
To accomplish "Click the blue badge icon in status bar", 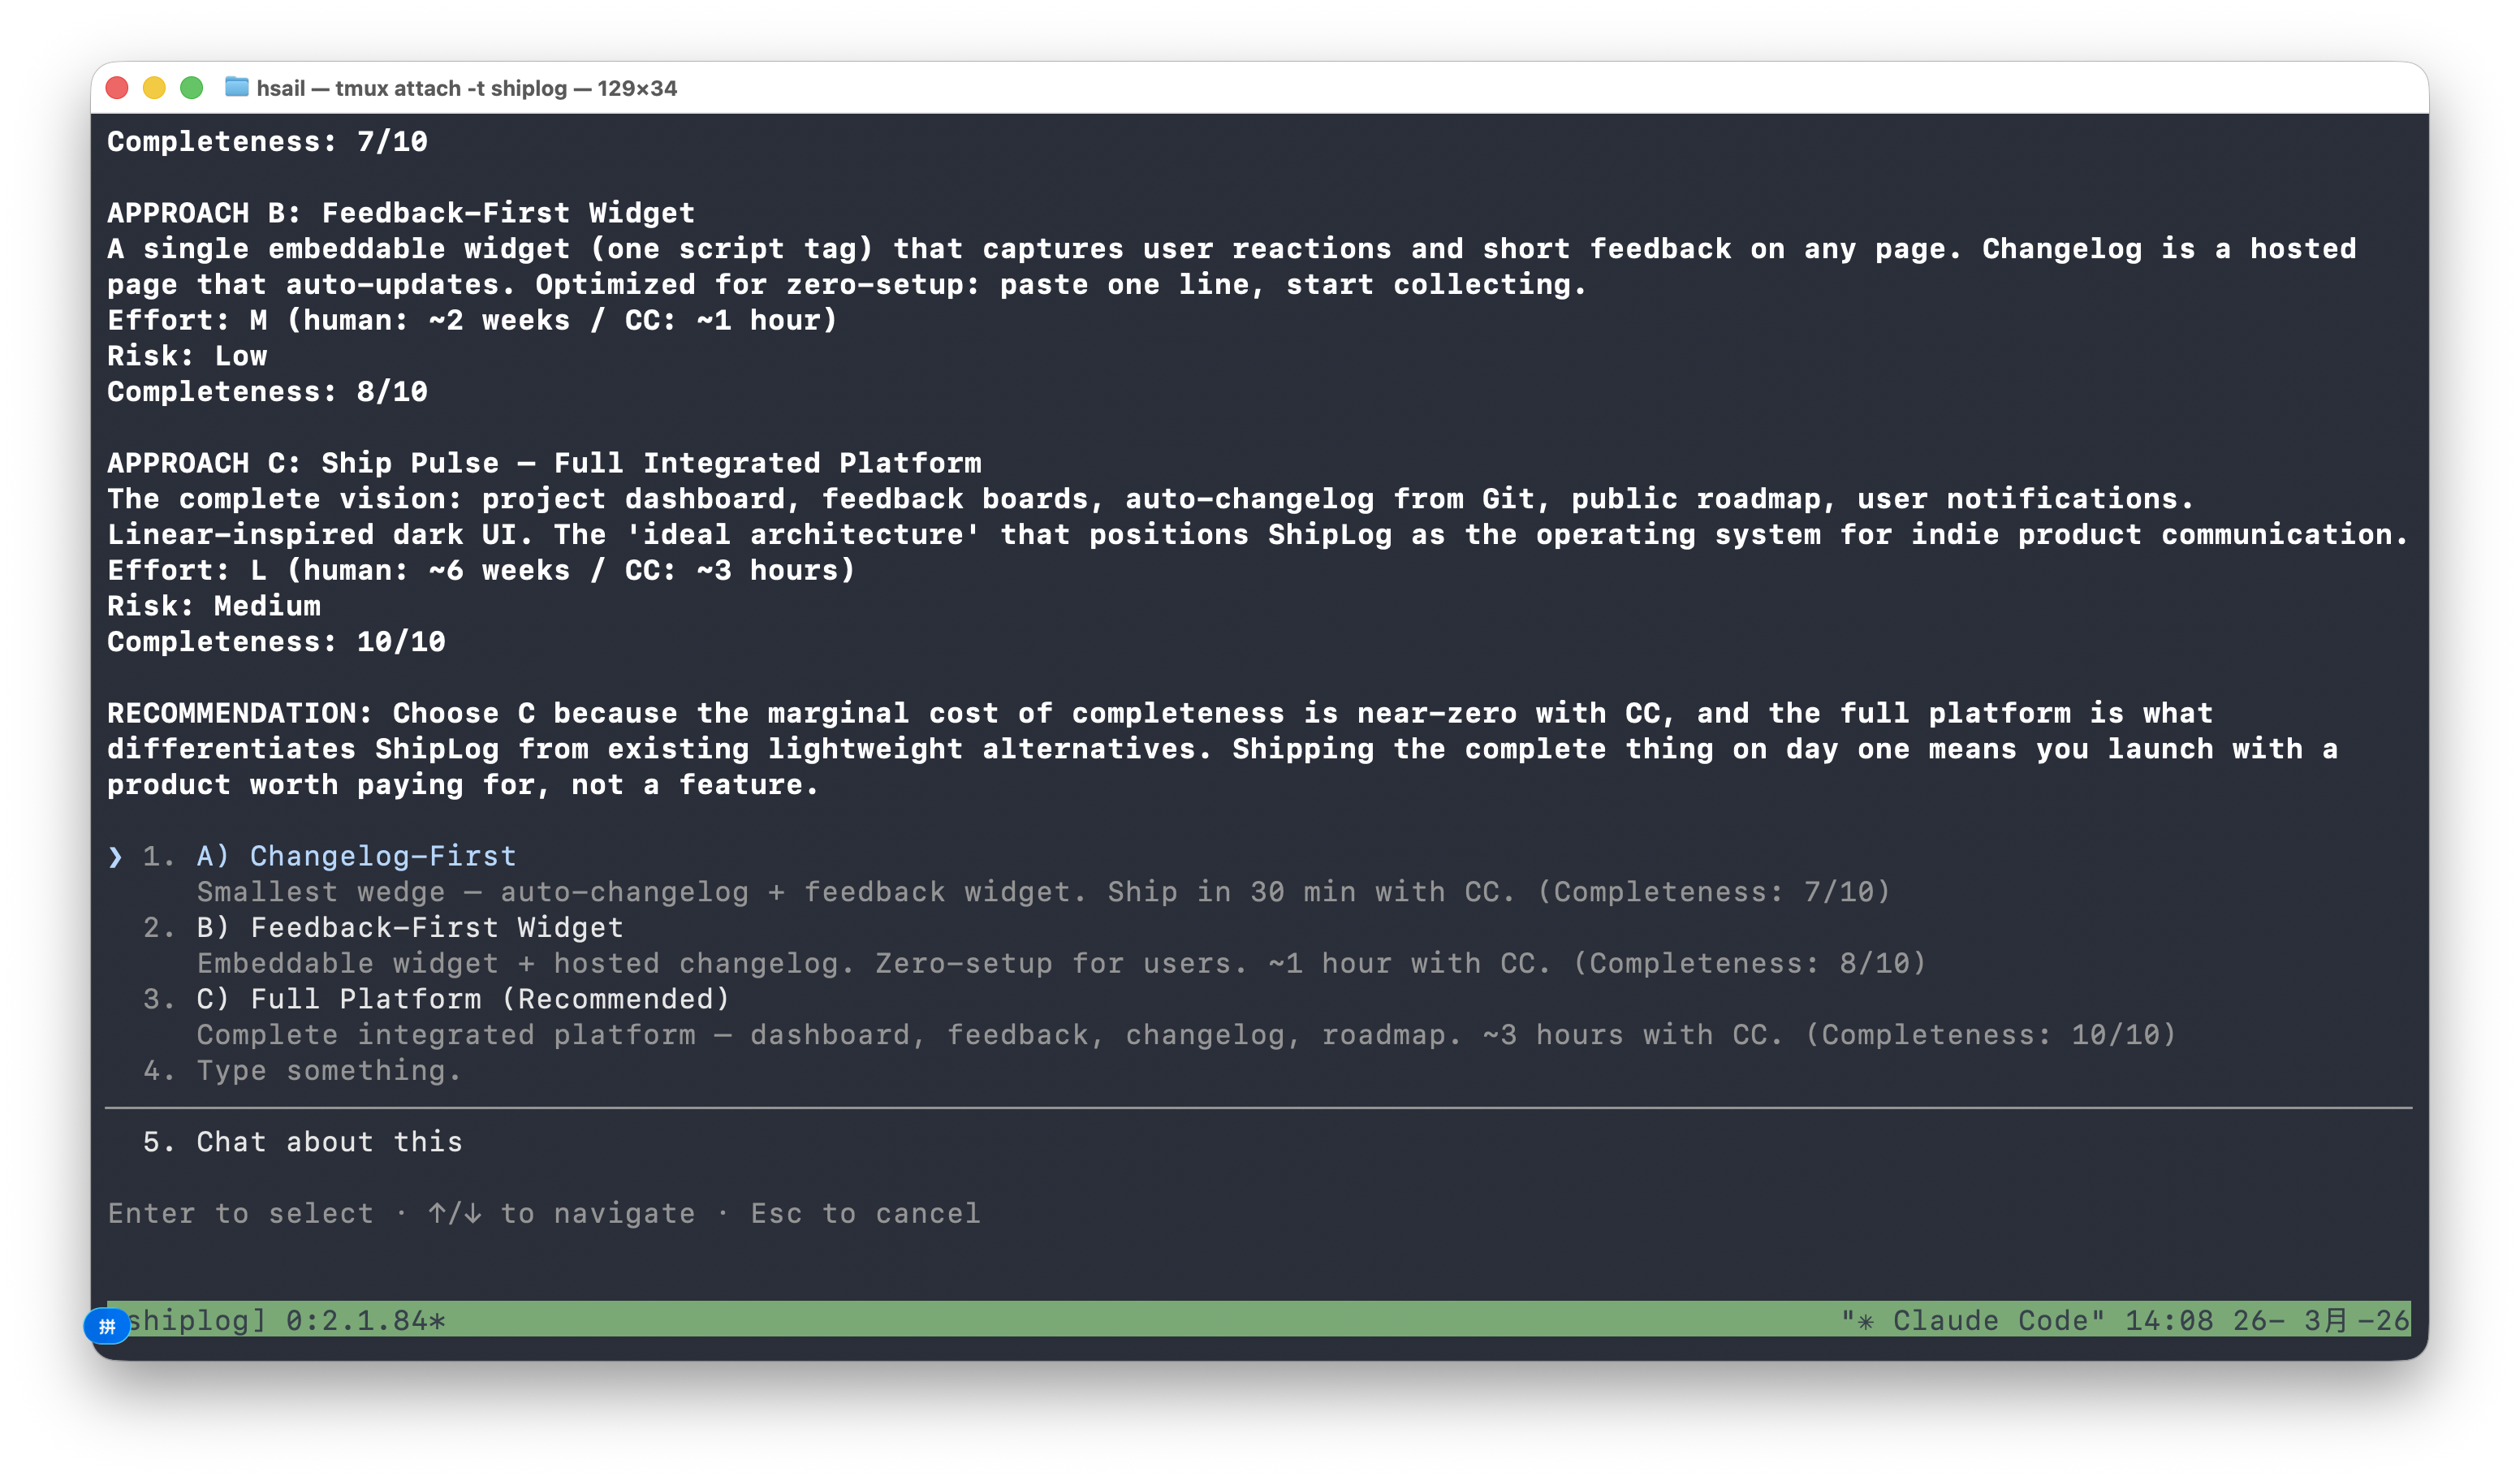I will (x=107, y=1327).
